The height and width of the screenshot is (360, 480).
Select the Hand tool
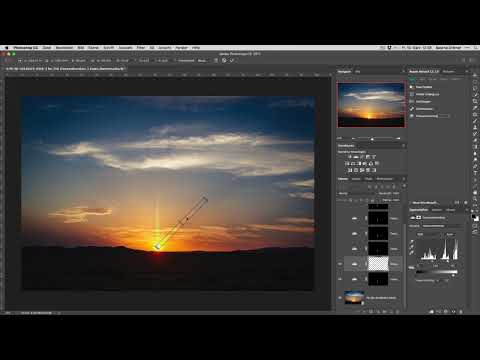[475, 192]
